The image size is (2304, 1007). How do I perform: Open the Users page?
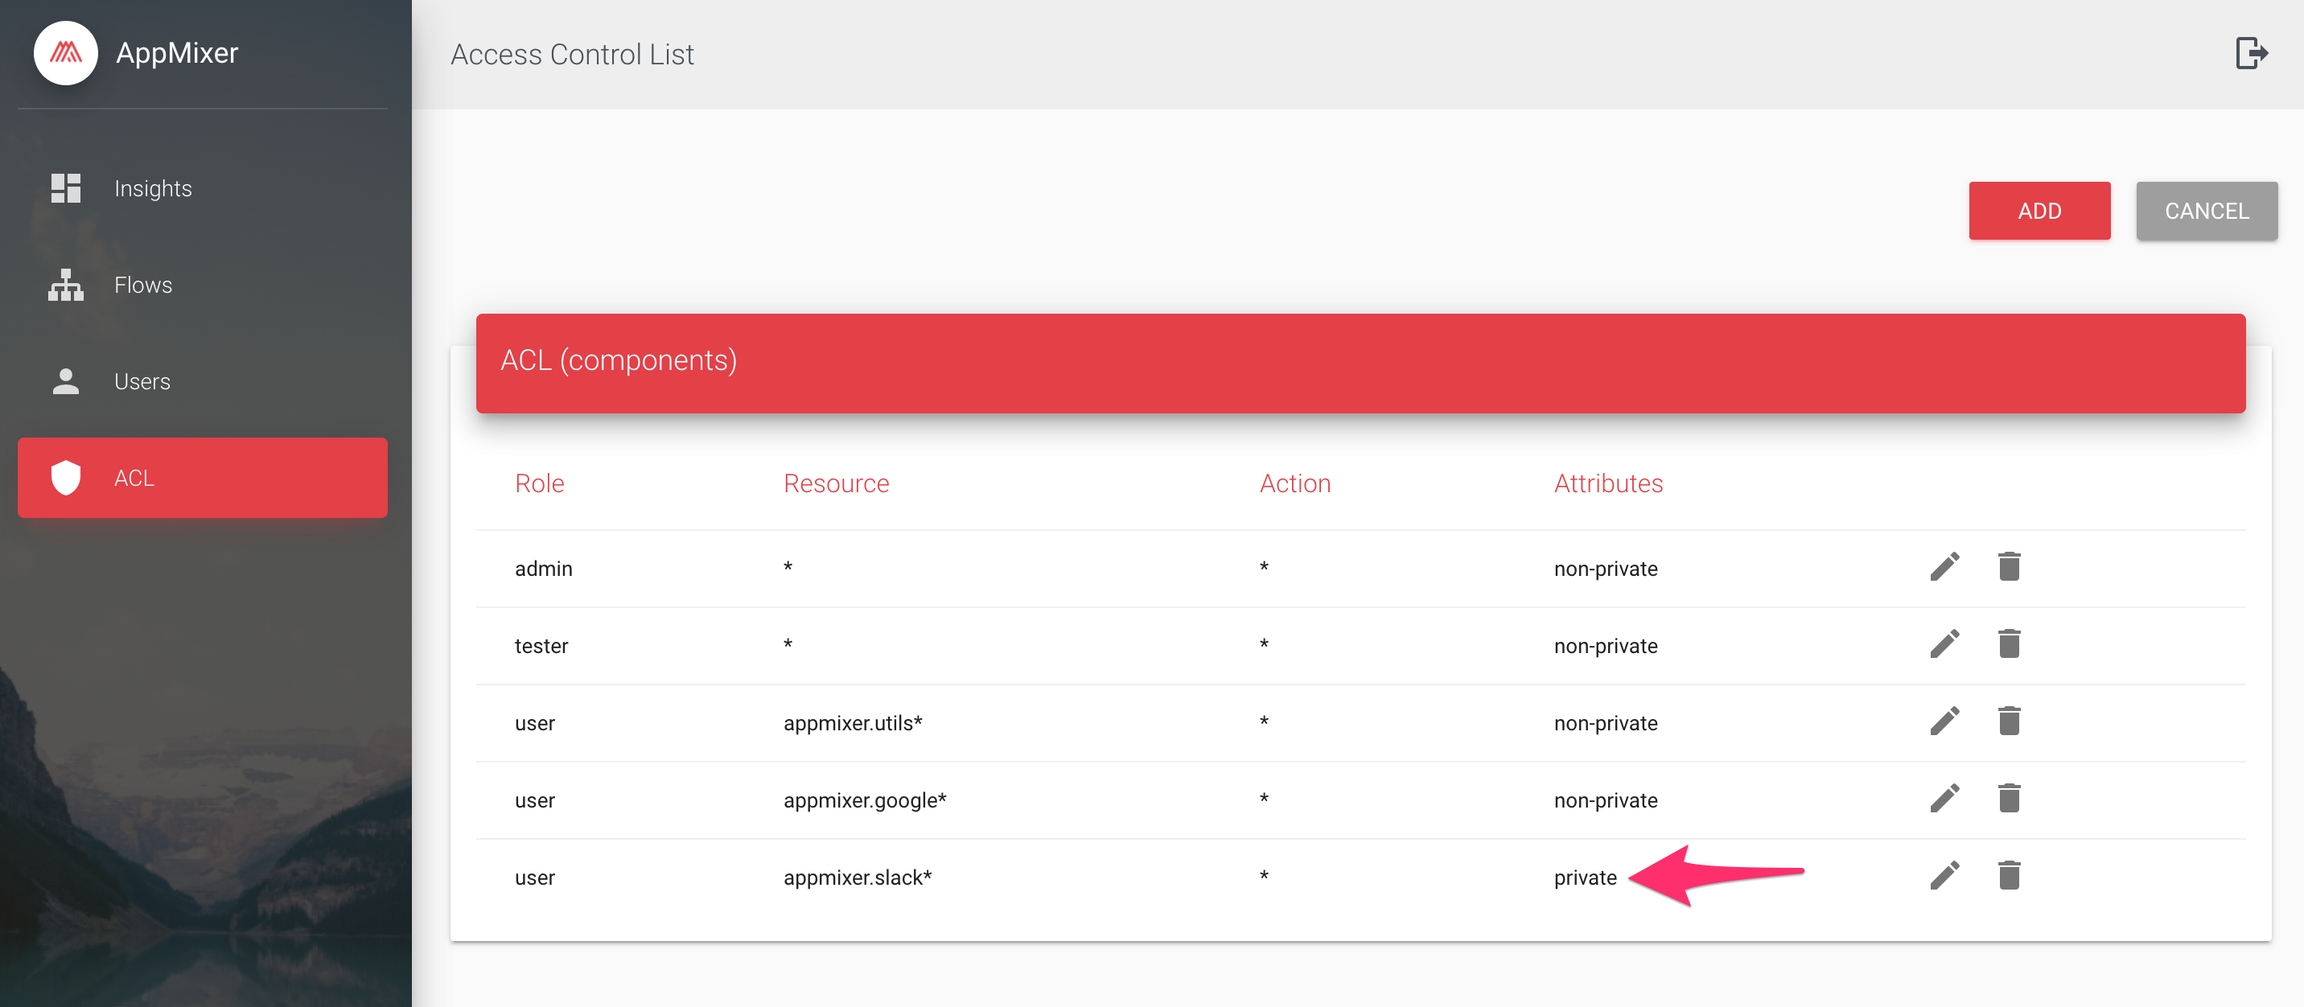tap(142, 381)
